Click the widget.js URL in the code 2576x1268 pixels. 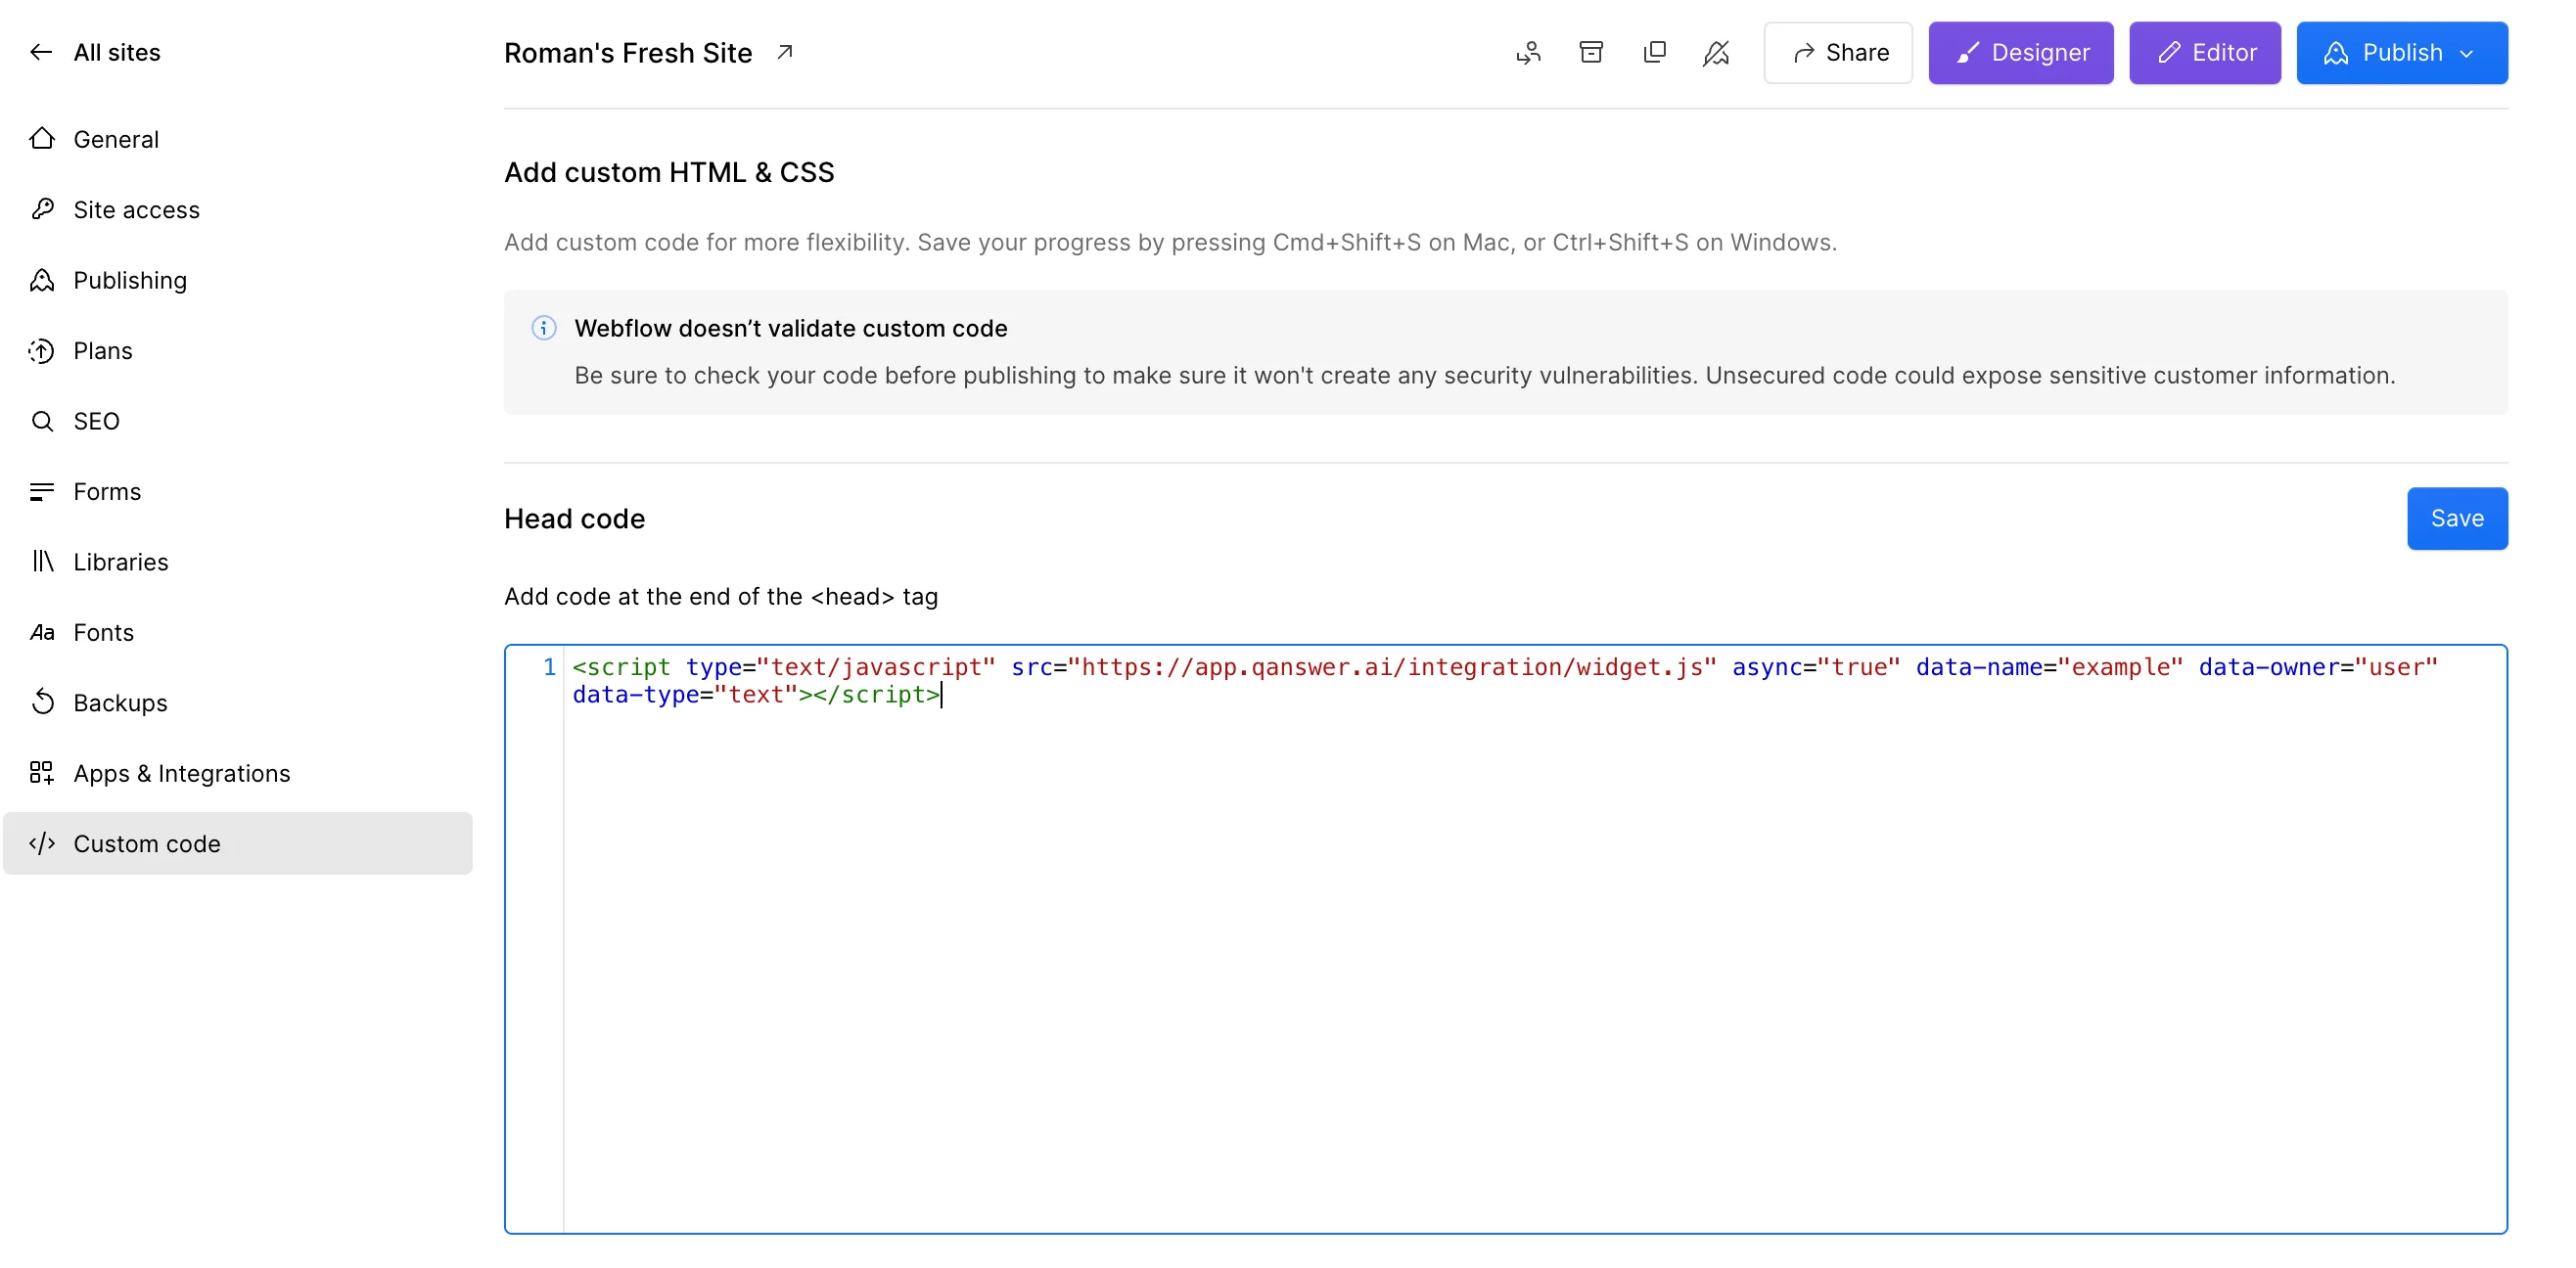(x=1392, y=666)
